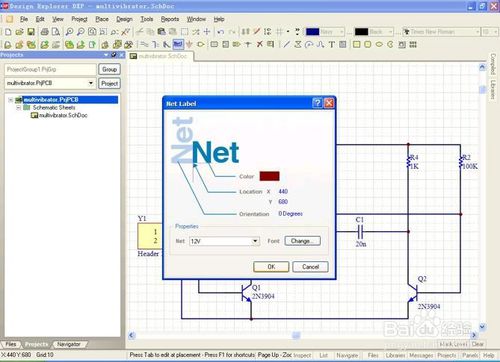Click the dark red Color swatch
Viewport: 500px width, 362px height.
point(269,176)
